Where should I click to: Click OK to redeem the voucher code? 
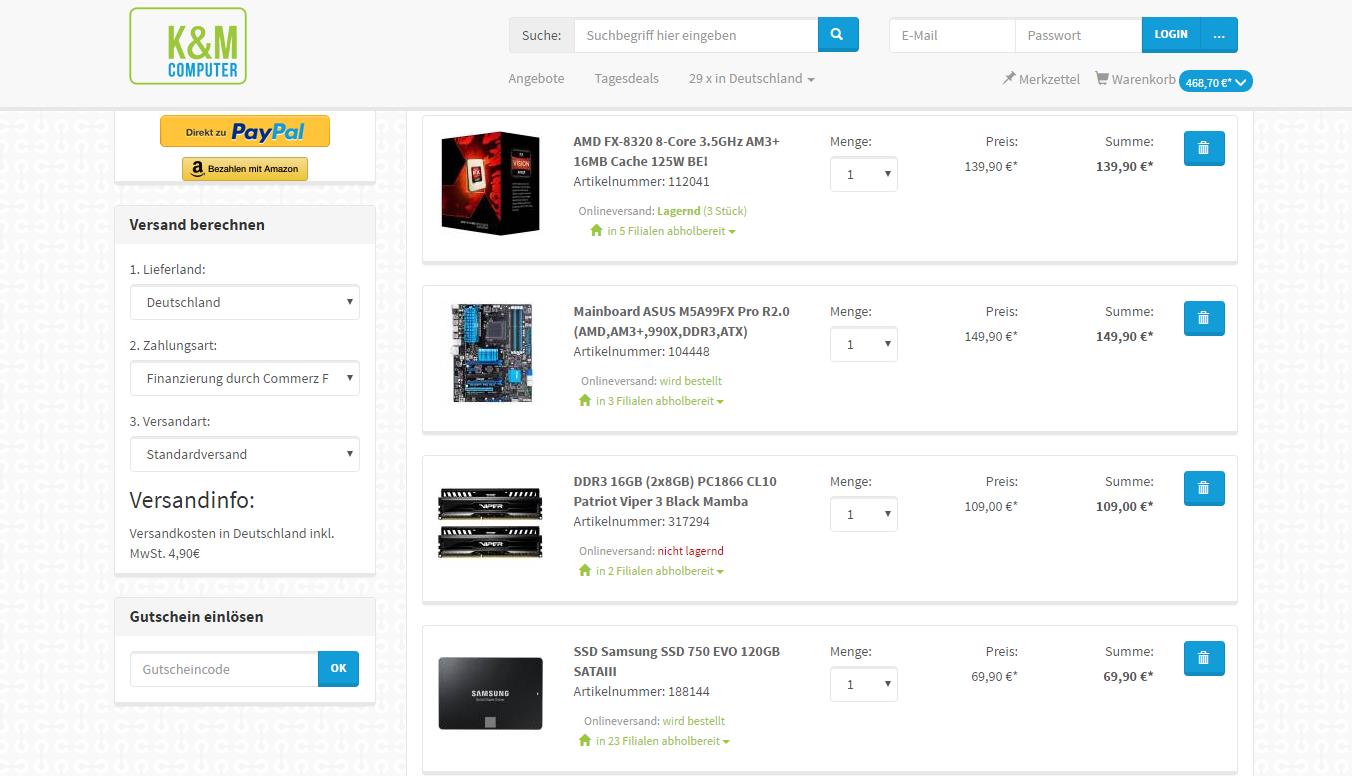(x=338, y=669)
